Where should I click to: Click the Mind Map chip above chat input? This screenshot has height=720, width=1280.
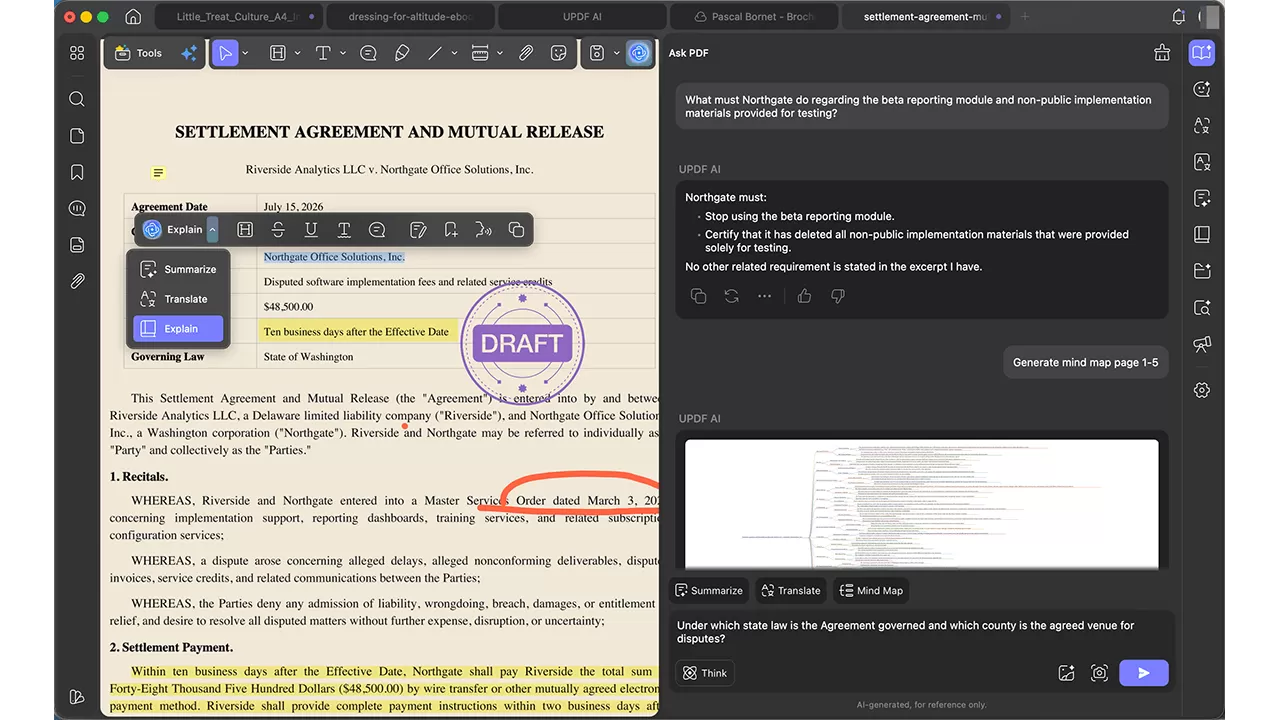pyautogui.click(x=871, y=590)
